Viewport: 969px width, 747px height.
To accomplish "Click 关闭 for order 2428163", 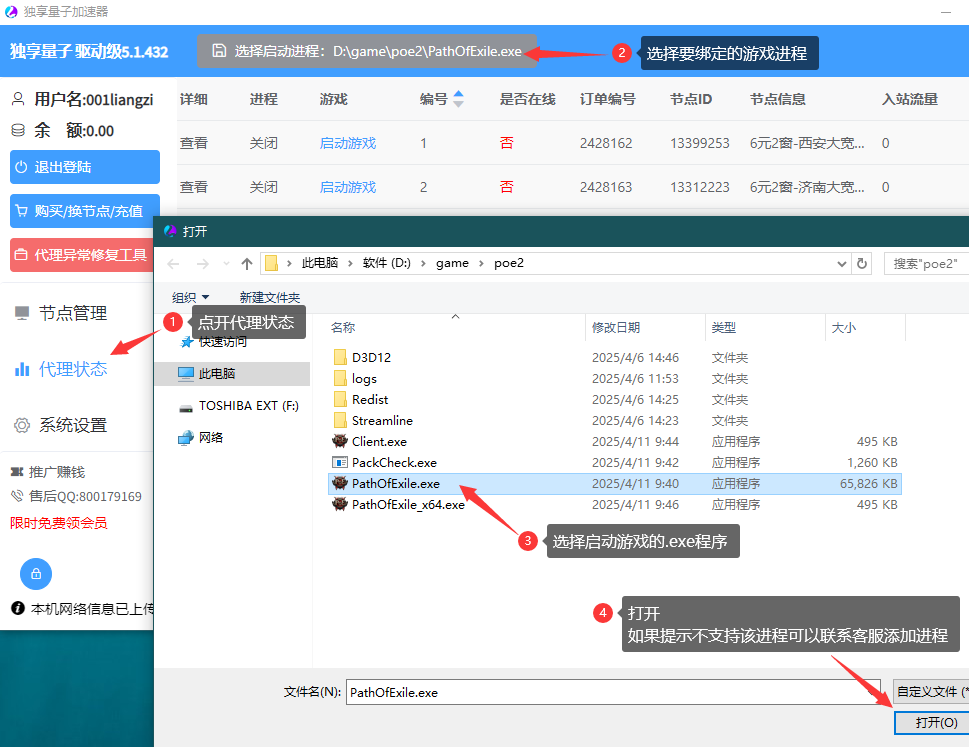I will pos(263,187).
